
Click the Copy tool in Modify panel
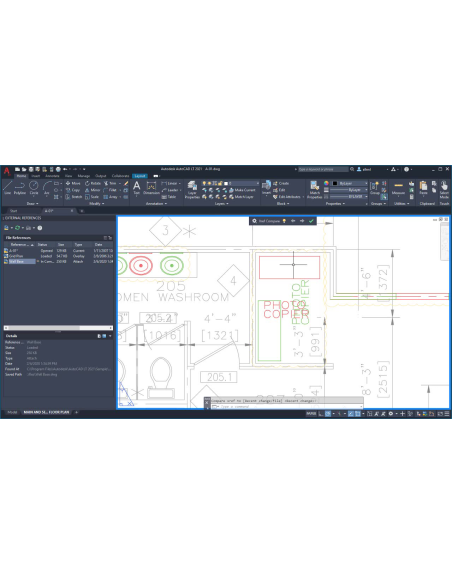click(x=73, y=190)
